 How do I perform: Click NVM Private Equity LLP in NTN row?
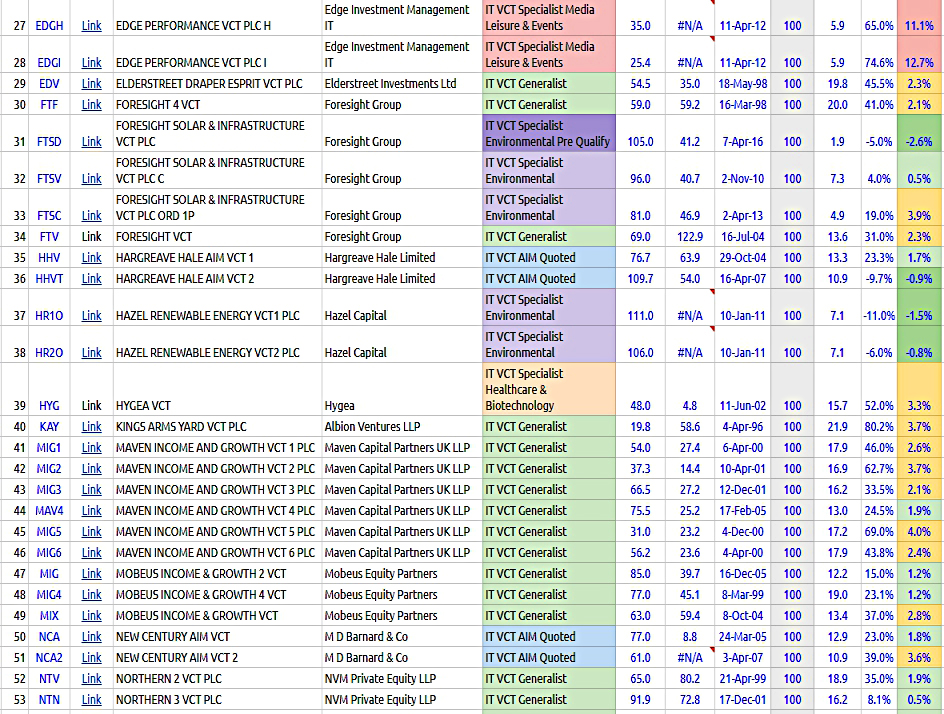[402, 700]
